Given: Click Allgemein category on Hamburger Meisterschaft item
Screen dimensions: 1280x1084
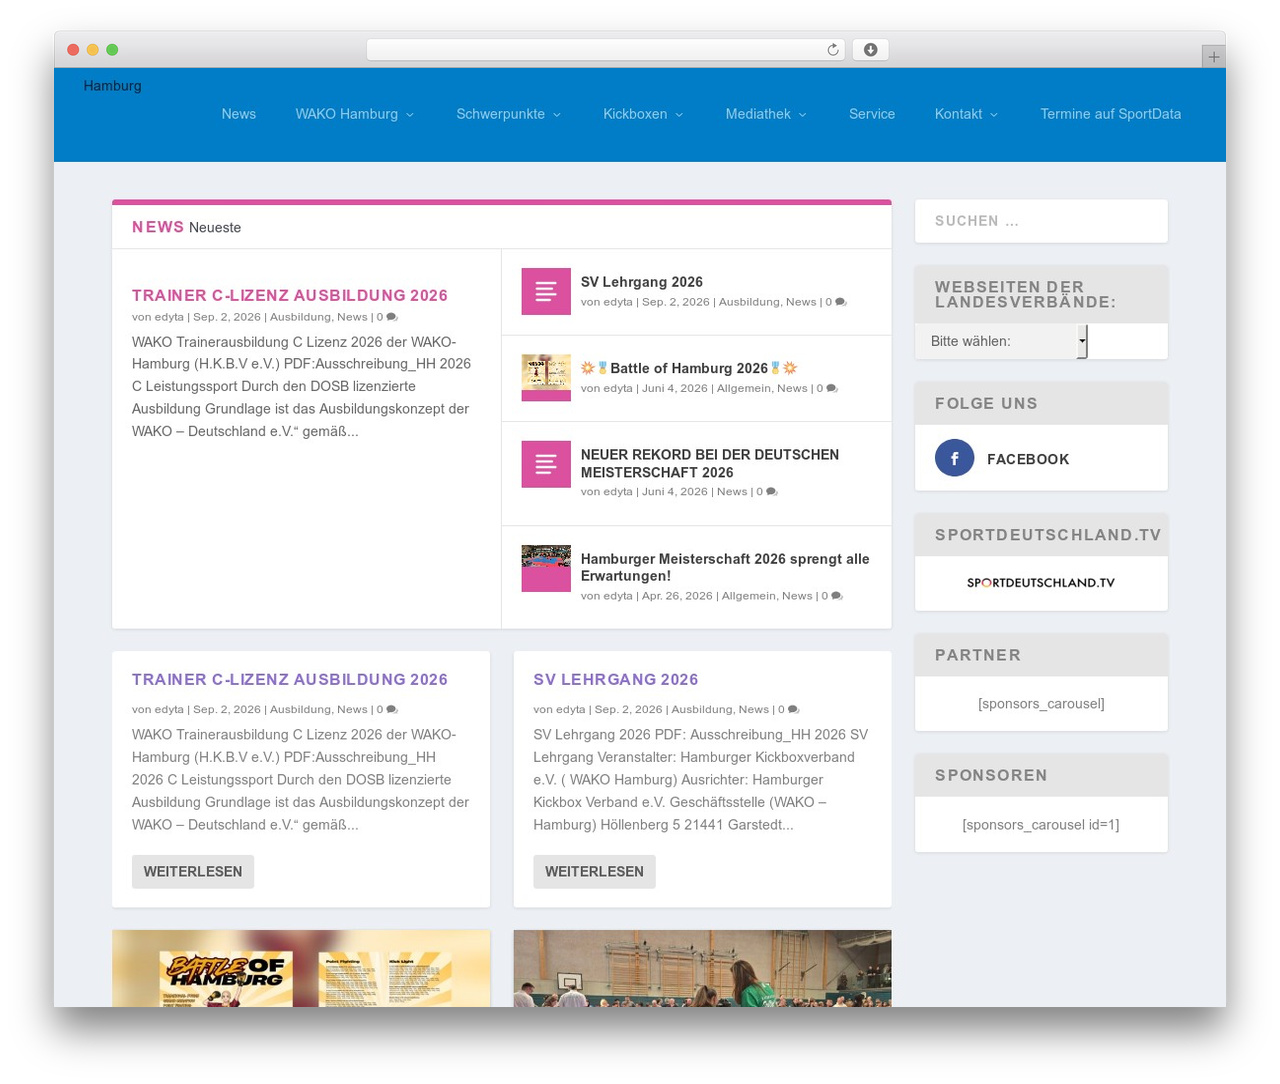Looking at the screenshot, I should click(x=749, y=596).
